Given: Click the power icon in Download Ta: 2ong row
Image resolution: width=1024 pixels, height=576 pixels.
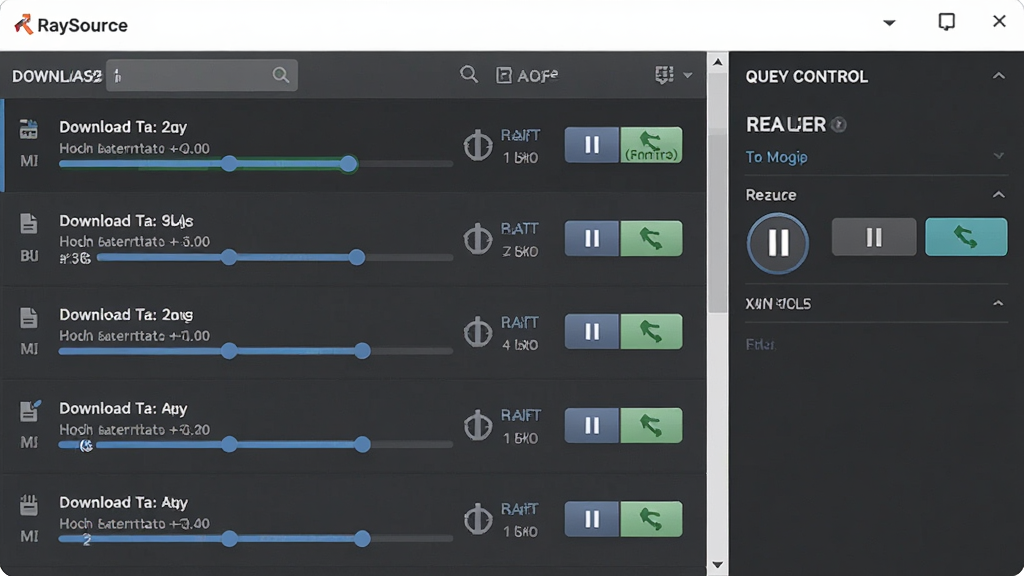Looking at the screenshot, I should click(478, 332).
